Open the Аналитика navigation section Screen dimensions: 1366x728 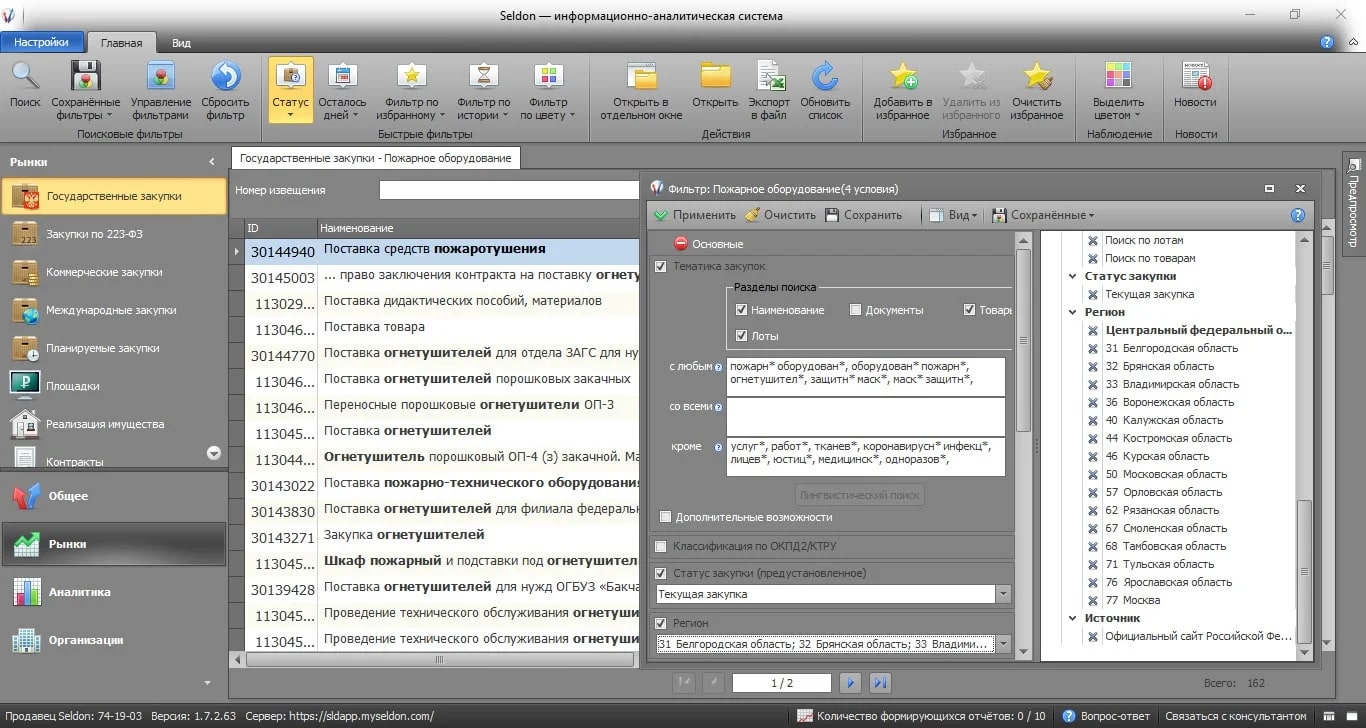tap(114, 592)
